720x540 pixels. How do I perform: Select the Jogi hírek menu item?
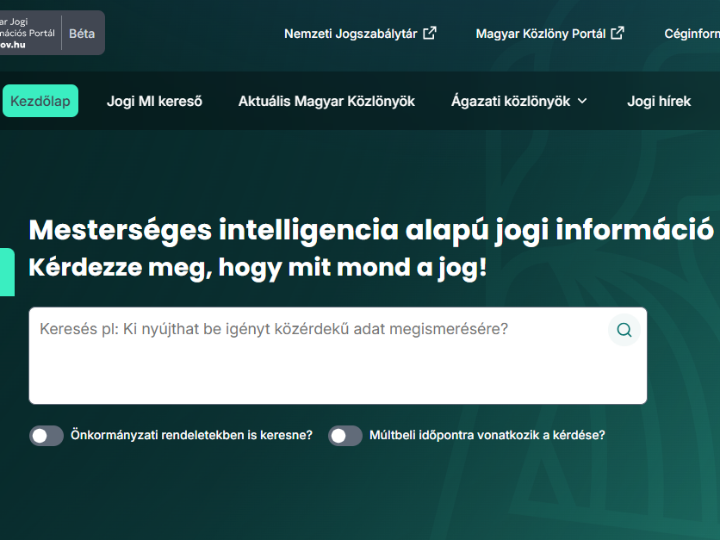659,101
